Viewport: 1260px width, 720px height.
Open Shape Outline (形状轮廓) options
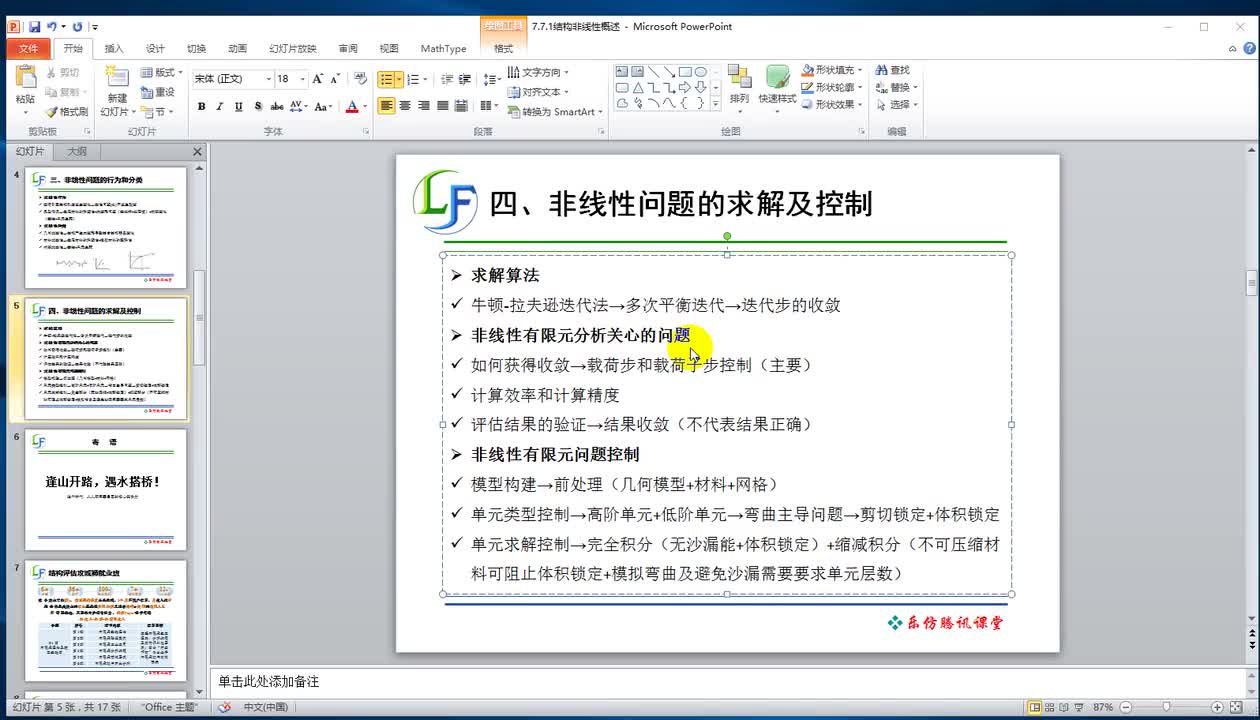(832, 87)
